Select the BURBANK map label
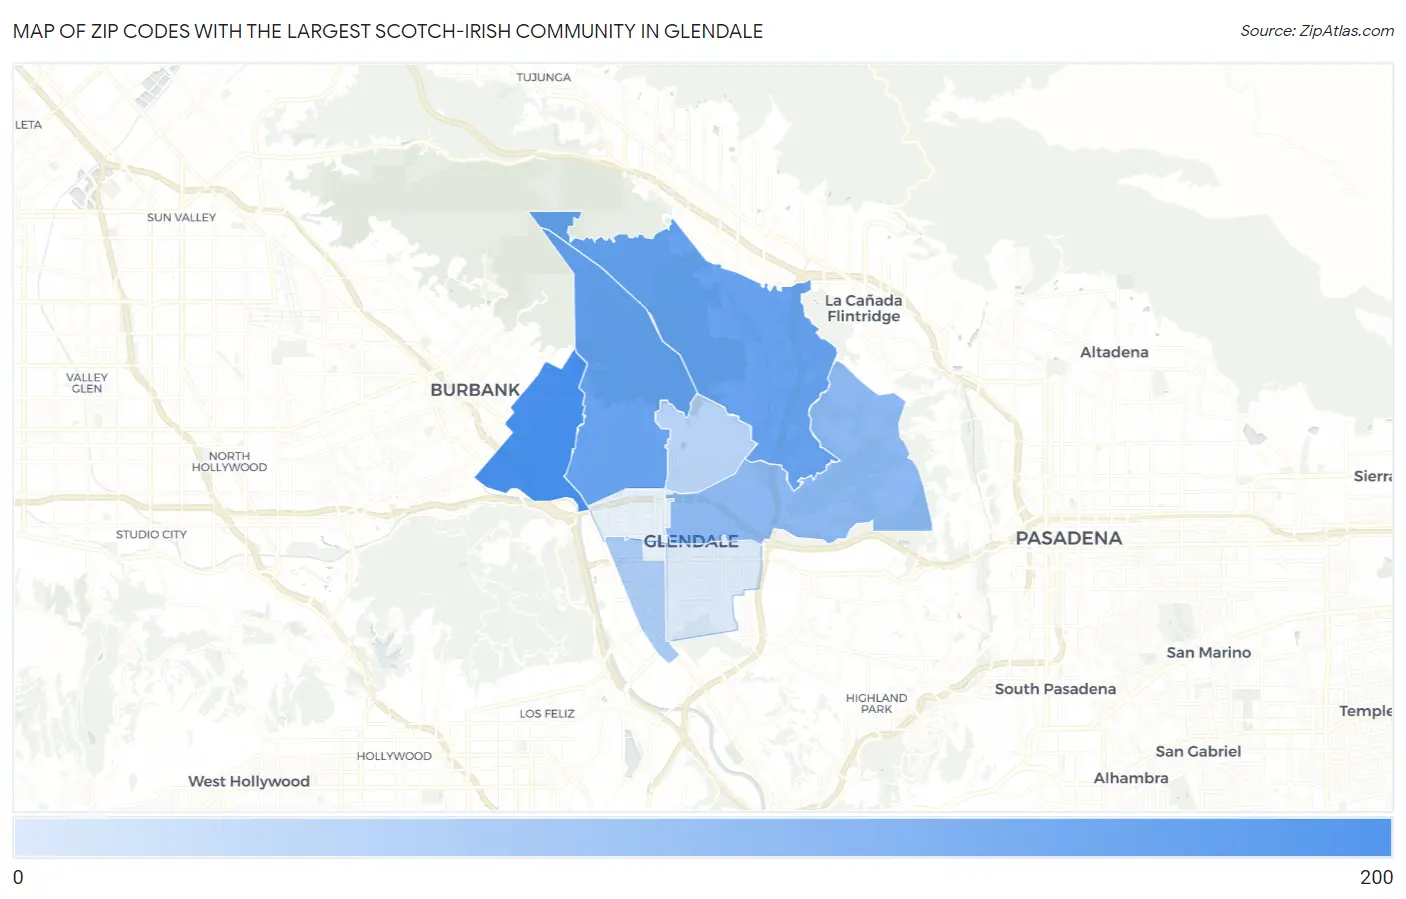This screenshot has height=899, width=1406. coord(475,390)
